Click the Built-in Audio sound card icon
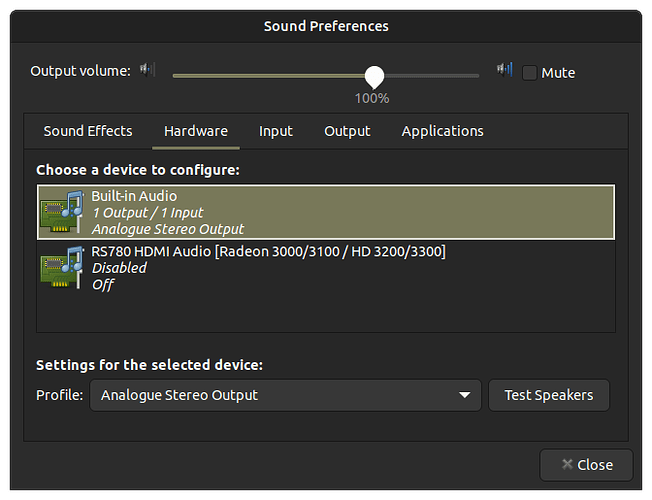 click(62, 212)
